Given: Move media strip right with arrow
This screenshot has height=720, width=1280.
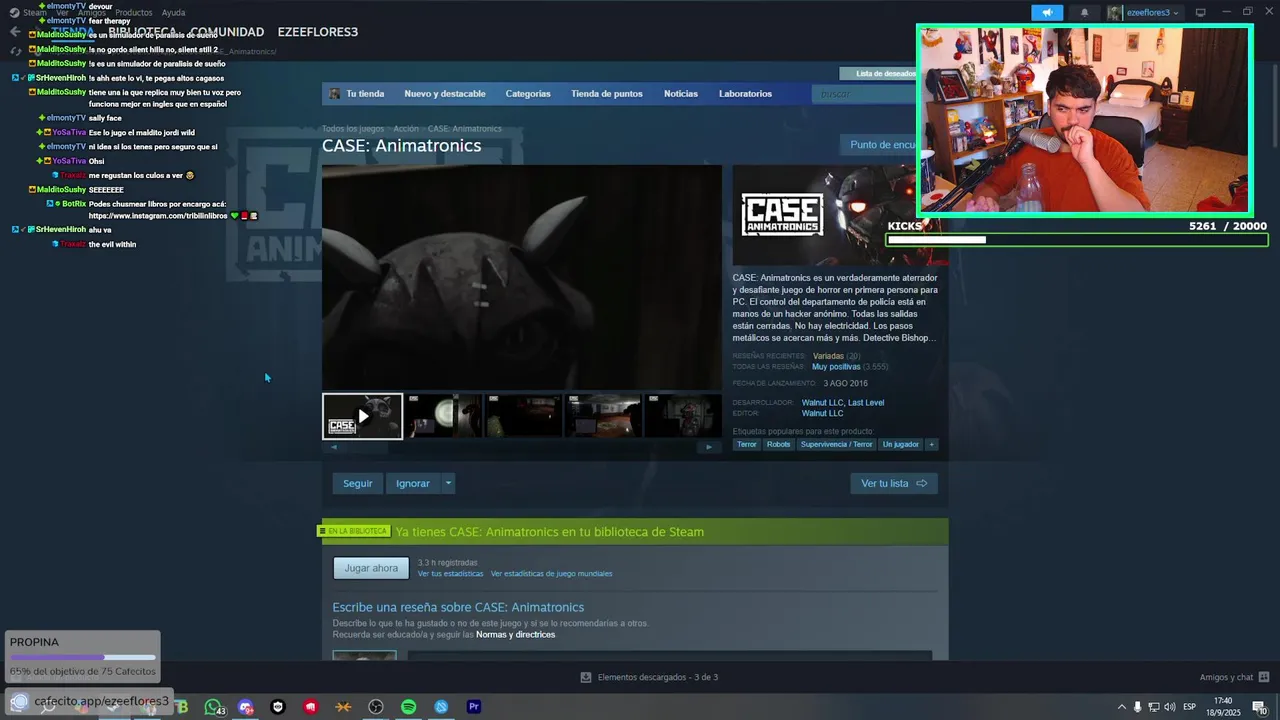Looking at the screenshot, I should (709, 447).
